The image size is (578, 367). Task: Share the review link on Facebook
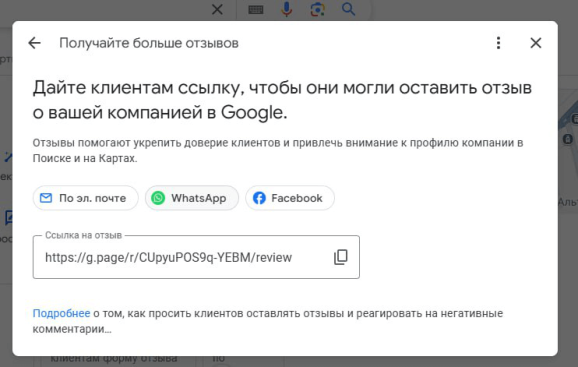[290, 198]
